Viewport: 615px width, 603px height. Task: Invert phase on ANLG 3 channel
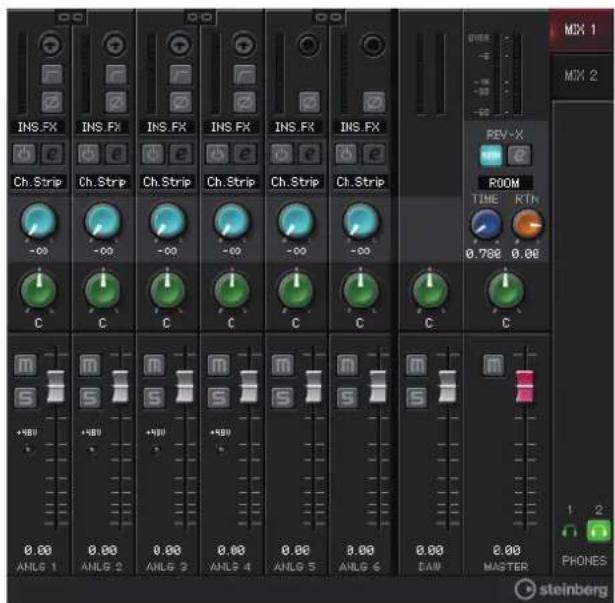pos(180,102)
